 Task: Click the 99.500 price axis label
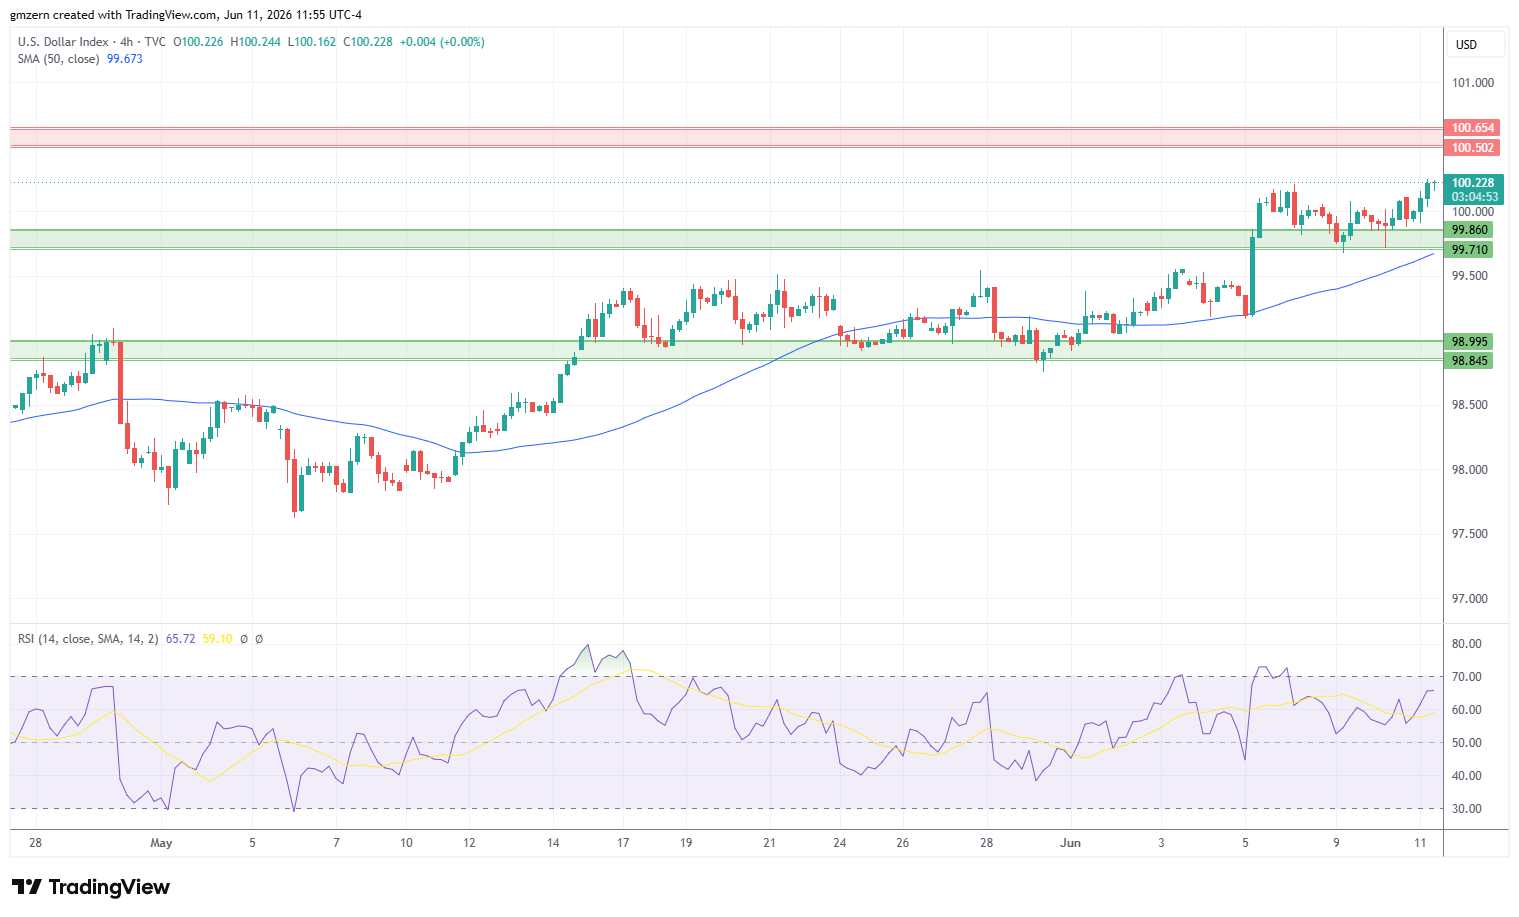[1470, 276]
